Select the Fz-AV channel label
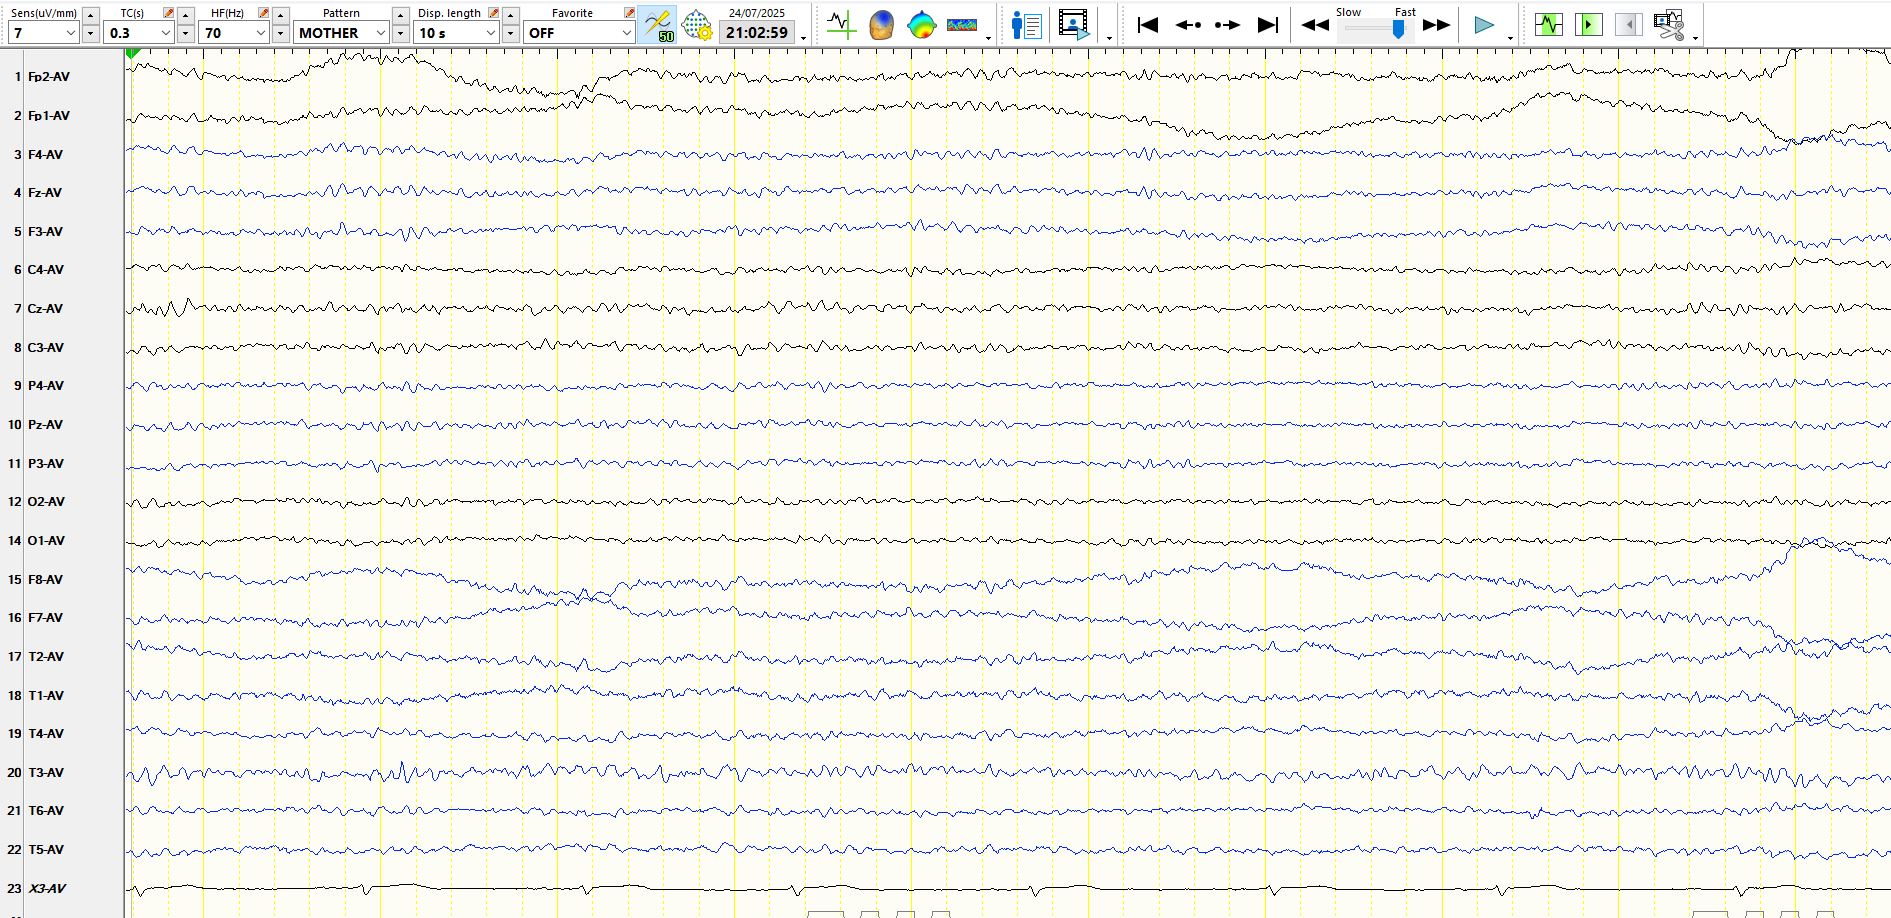This screenshot has height=918, width=1891. point(45,193)
